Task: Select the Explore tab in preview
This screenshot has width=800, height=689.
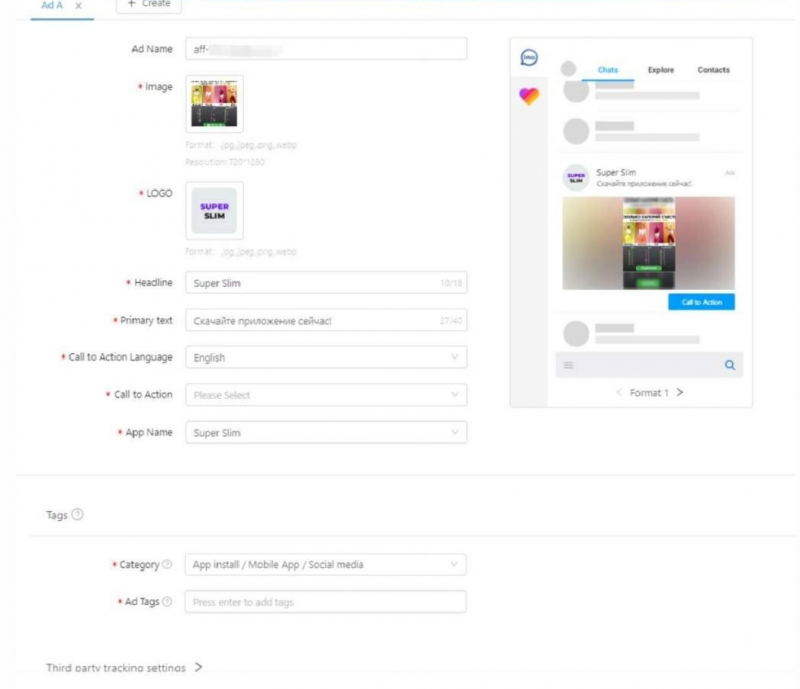Action: [661, 70]
